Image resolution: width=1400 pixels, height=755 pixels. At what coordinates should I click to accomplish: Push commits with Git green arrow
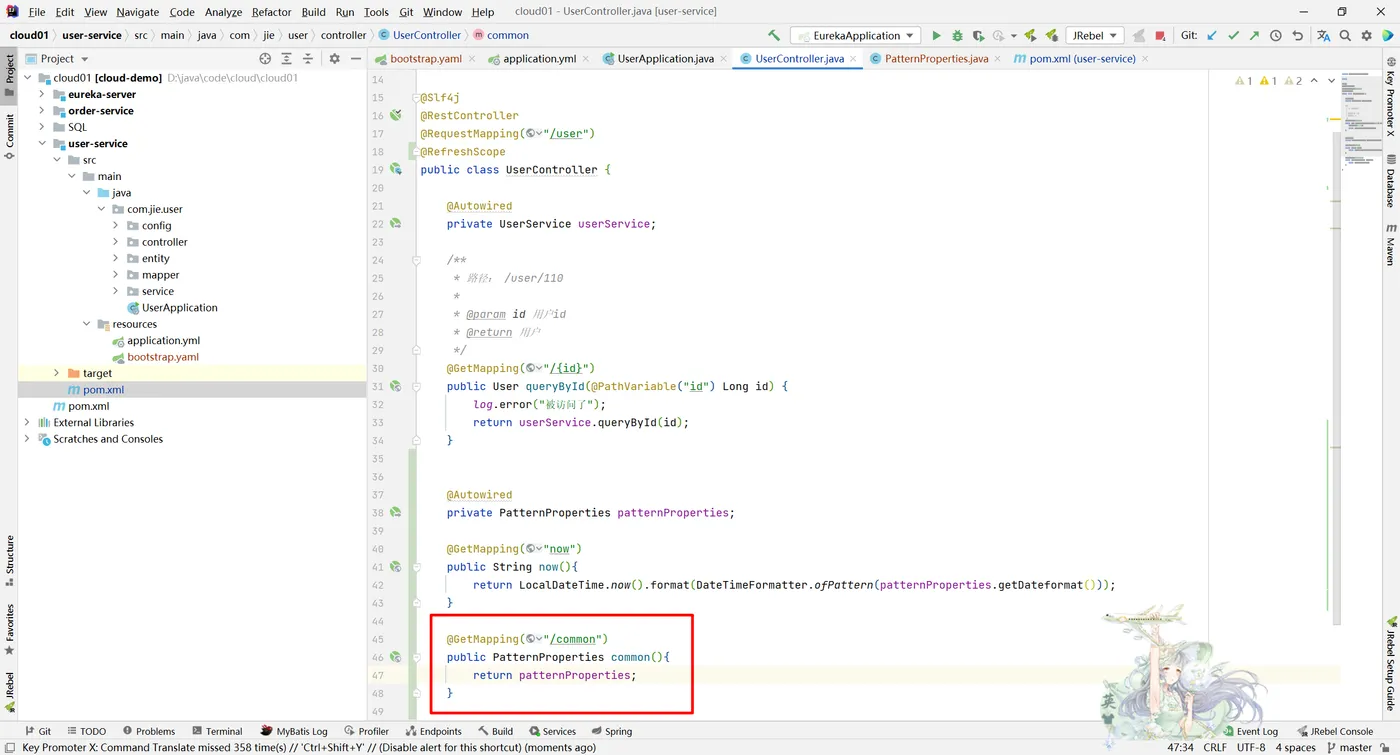1254,35
